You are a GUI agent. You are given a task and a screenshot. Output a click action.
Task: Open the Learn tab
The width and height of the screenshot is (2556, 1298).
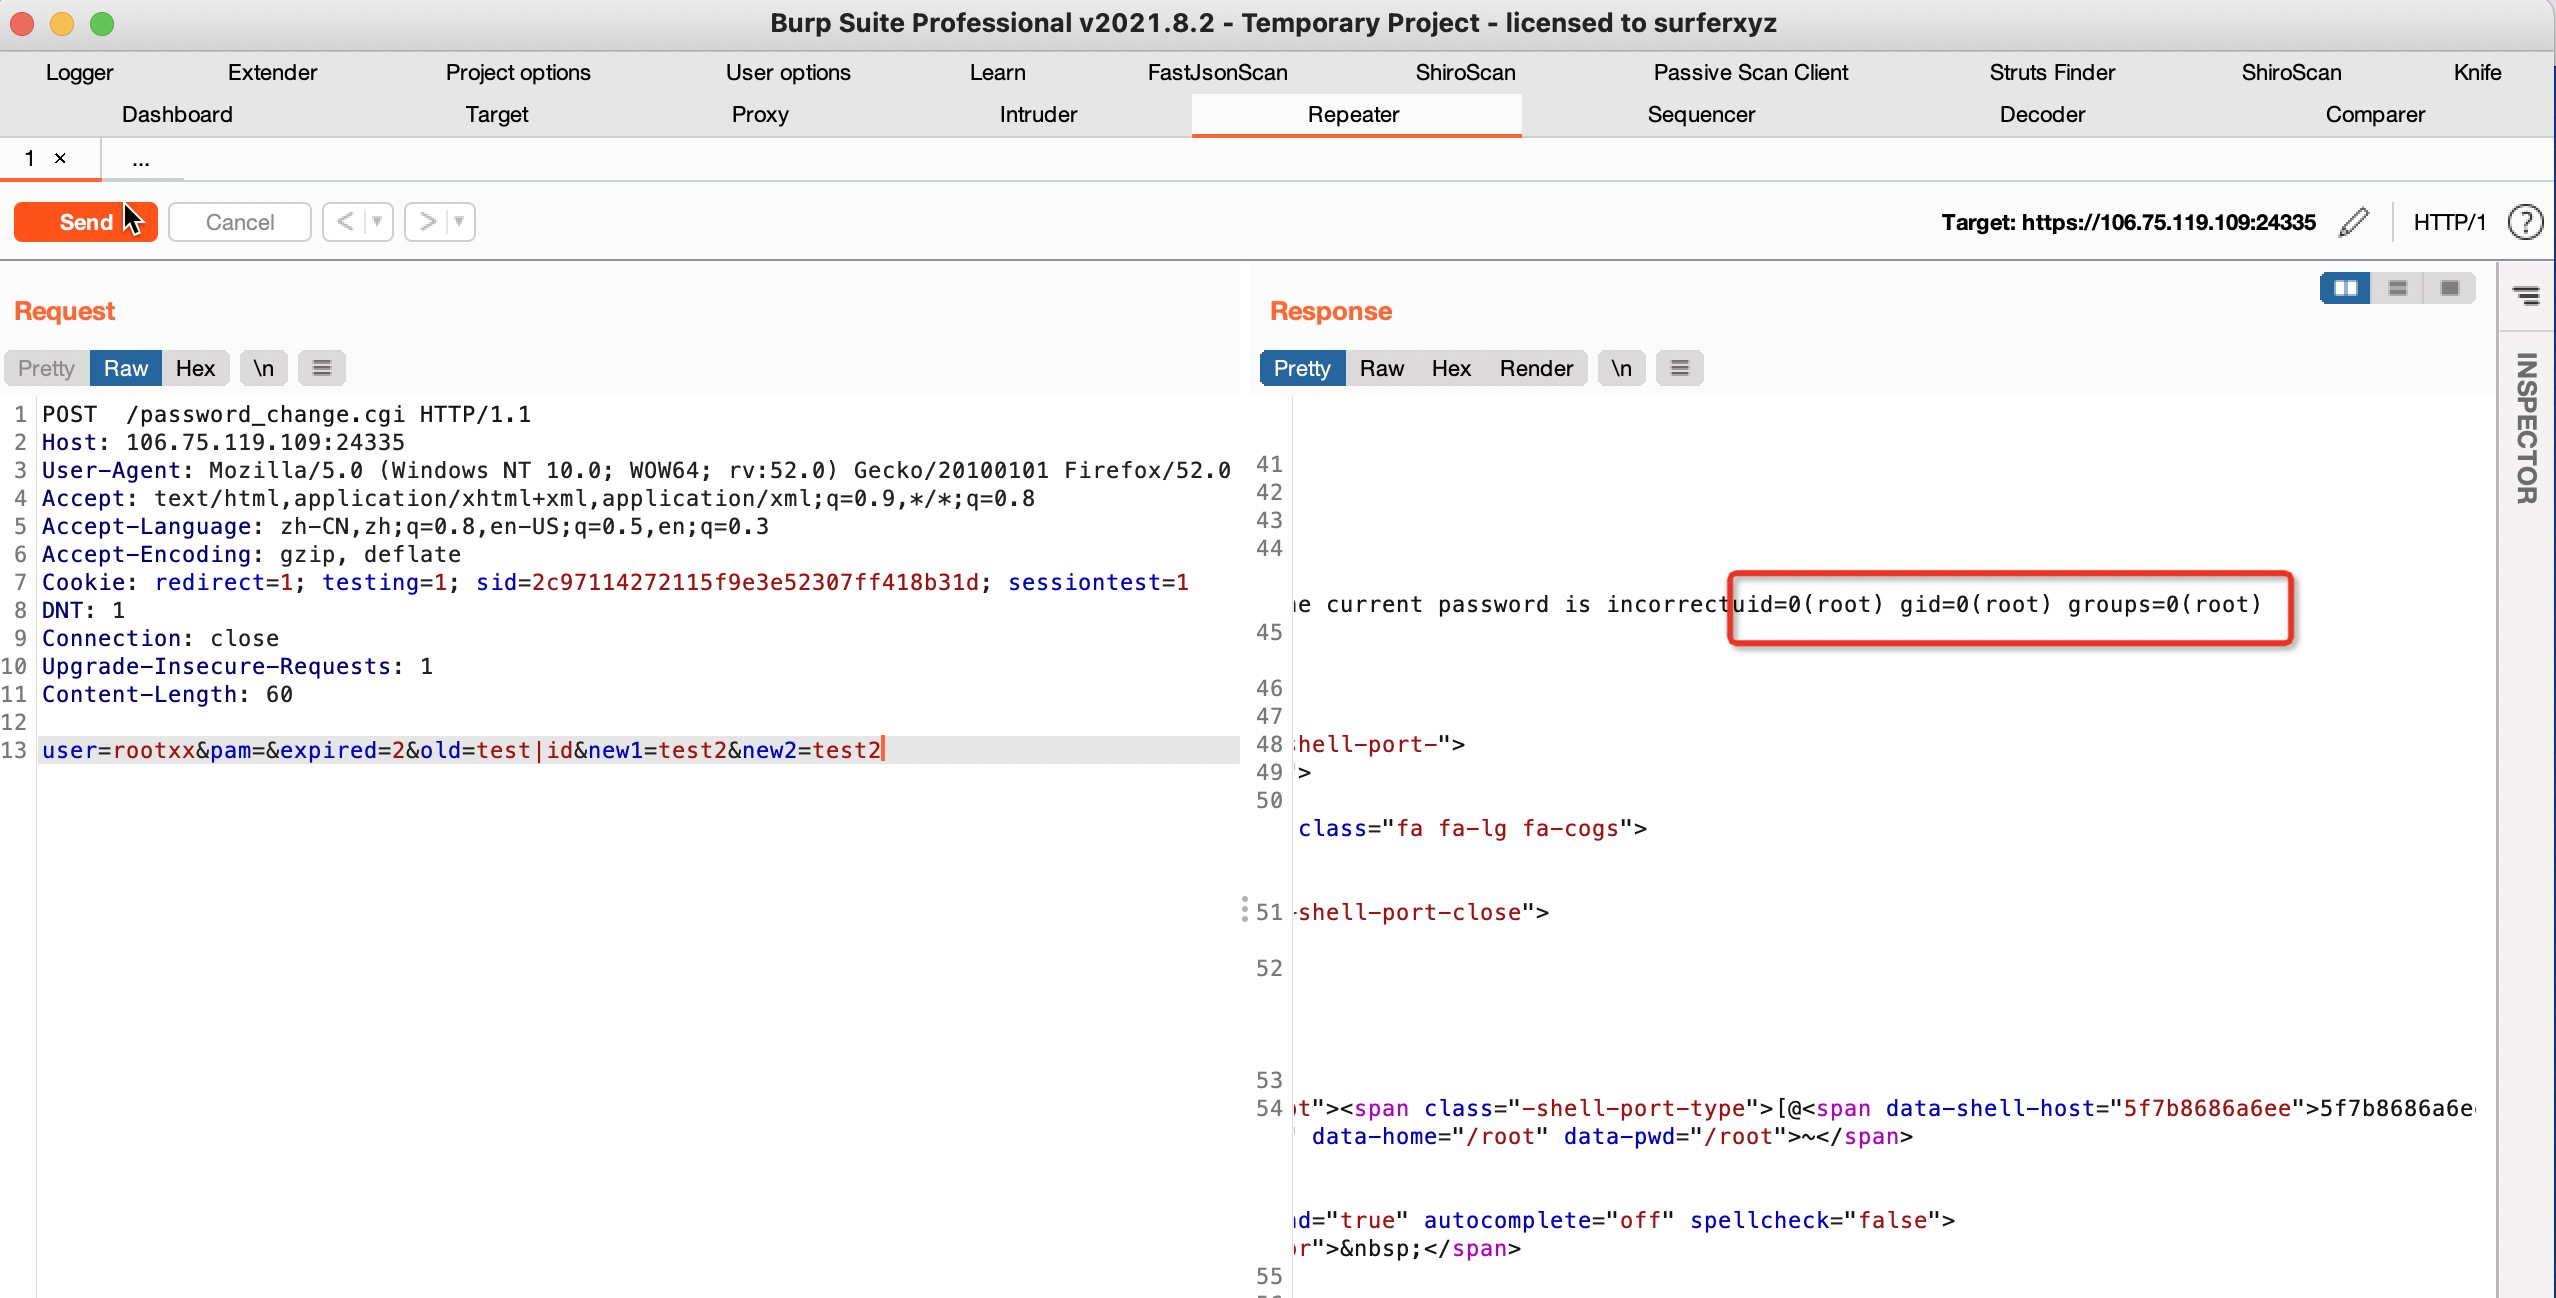click(x=997, y=72)
